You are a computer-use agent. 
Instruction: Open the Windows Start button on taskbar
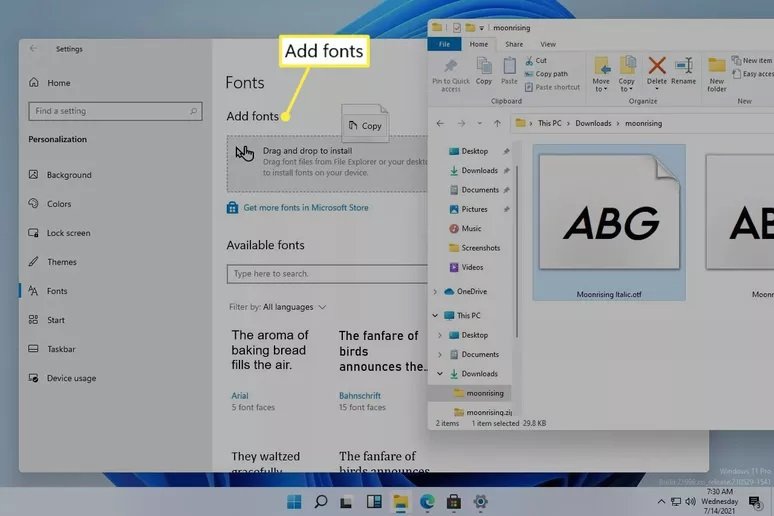[x=295, y=501]
